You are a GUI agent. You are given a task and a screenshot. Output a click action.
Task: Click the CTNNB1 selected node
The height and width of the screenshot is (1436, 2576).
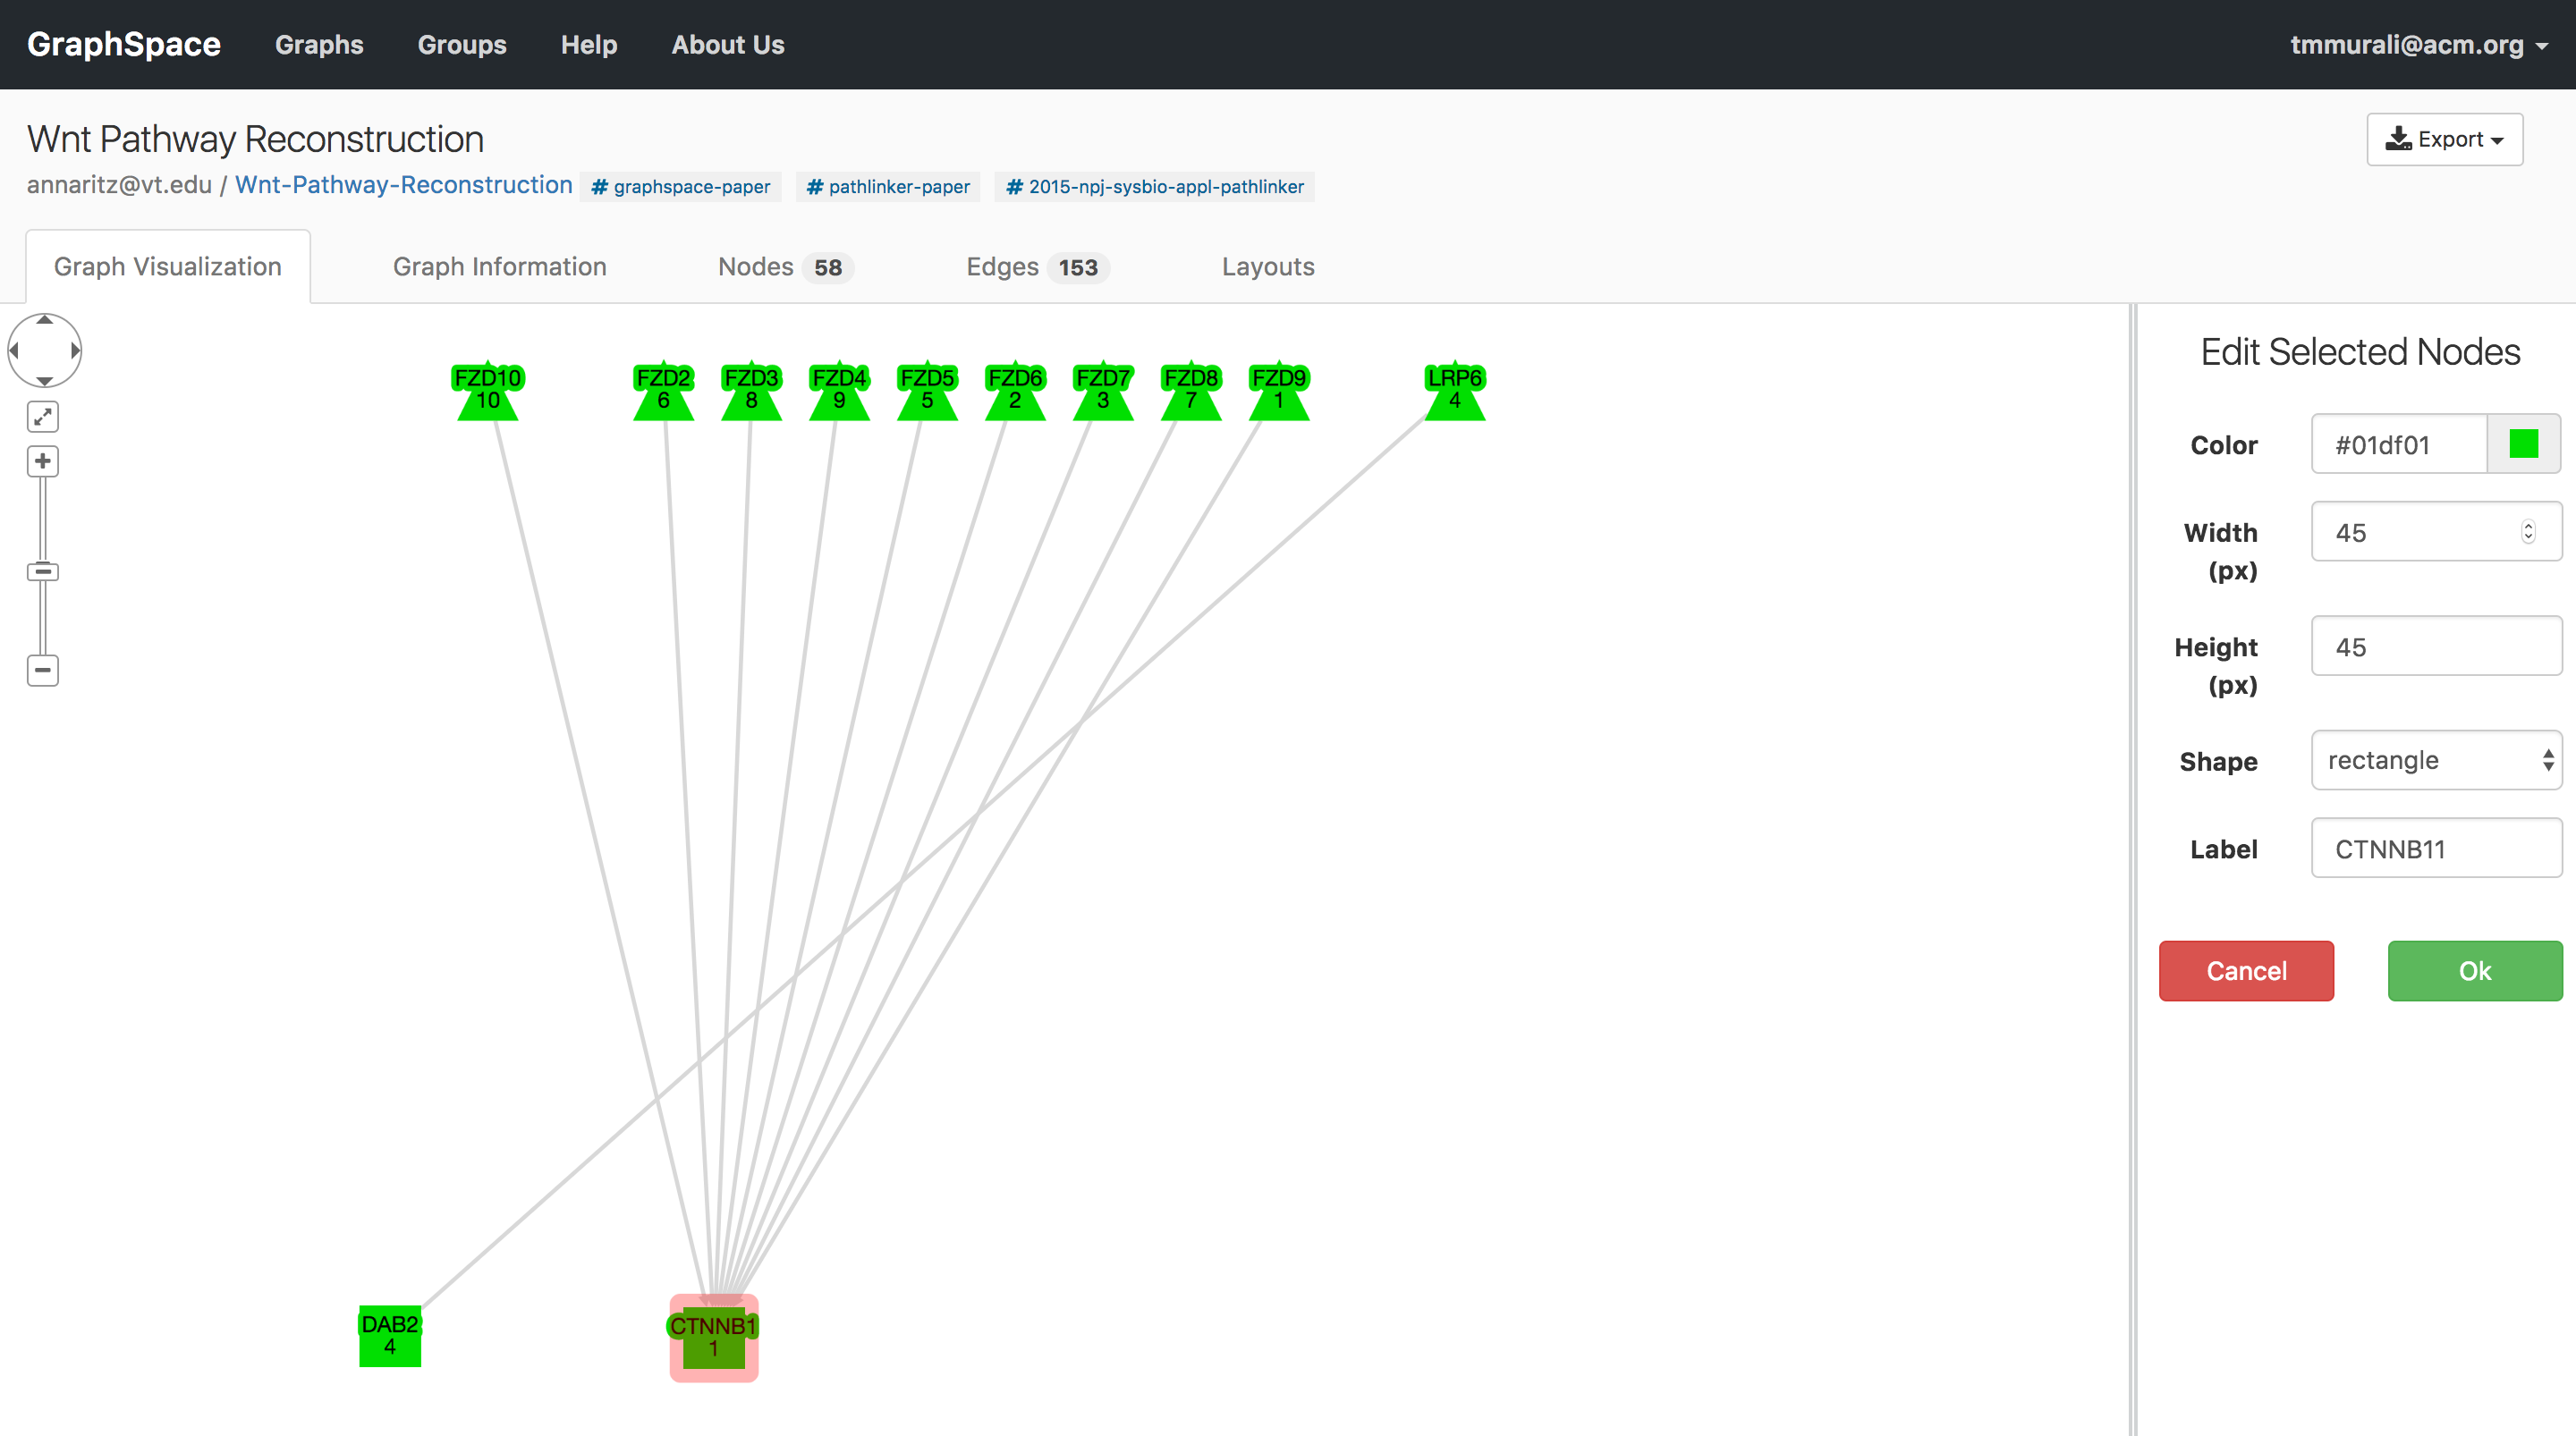click(713, 1338)
